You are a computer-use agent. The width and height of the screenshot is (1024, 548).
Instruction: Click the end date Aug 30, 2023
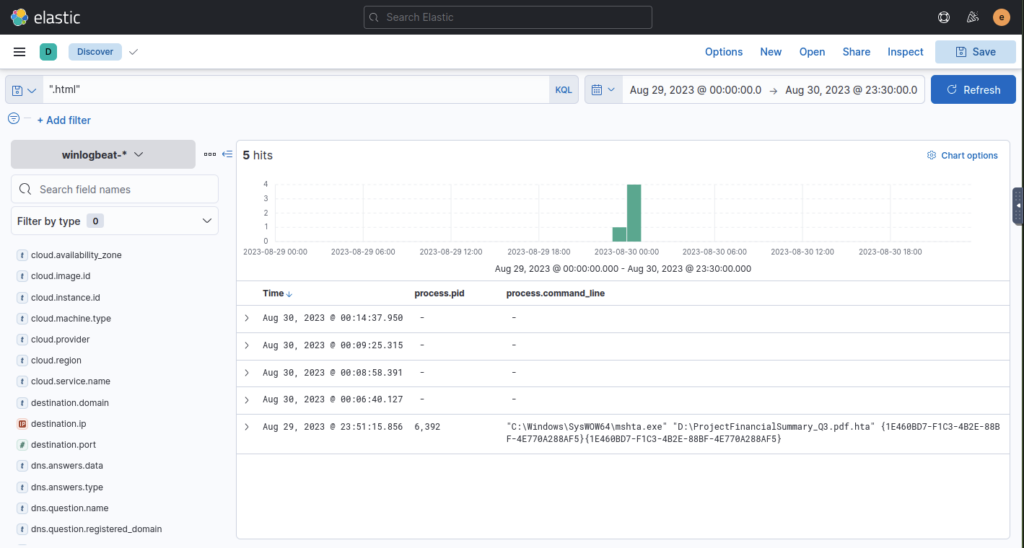pos(851,90)
